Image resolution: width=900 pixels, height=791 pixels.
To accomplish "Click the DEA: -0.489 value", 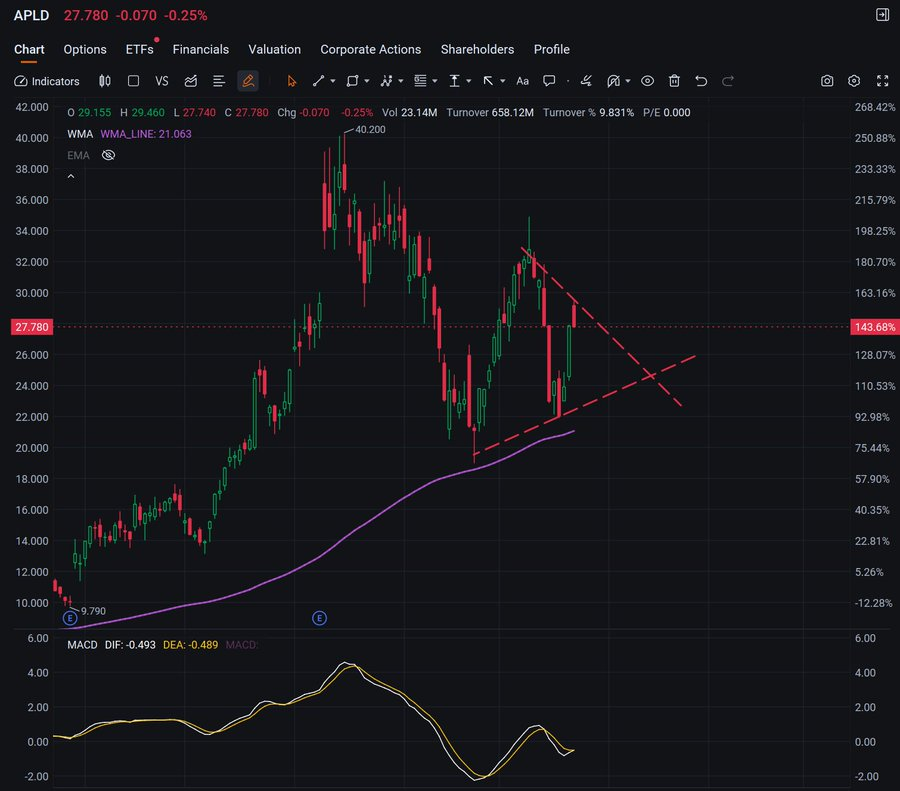I will 191,645.
